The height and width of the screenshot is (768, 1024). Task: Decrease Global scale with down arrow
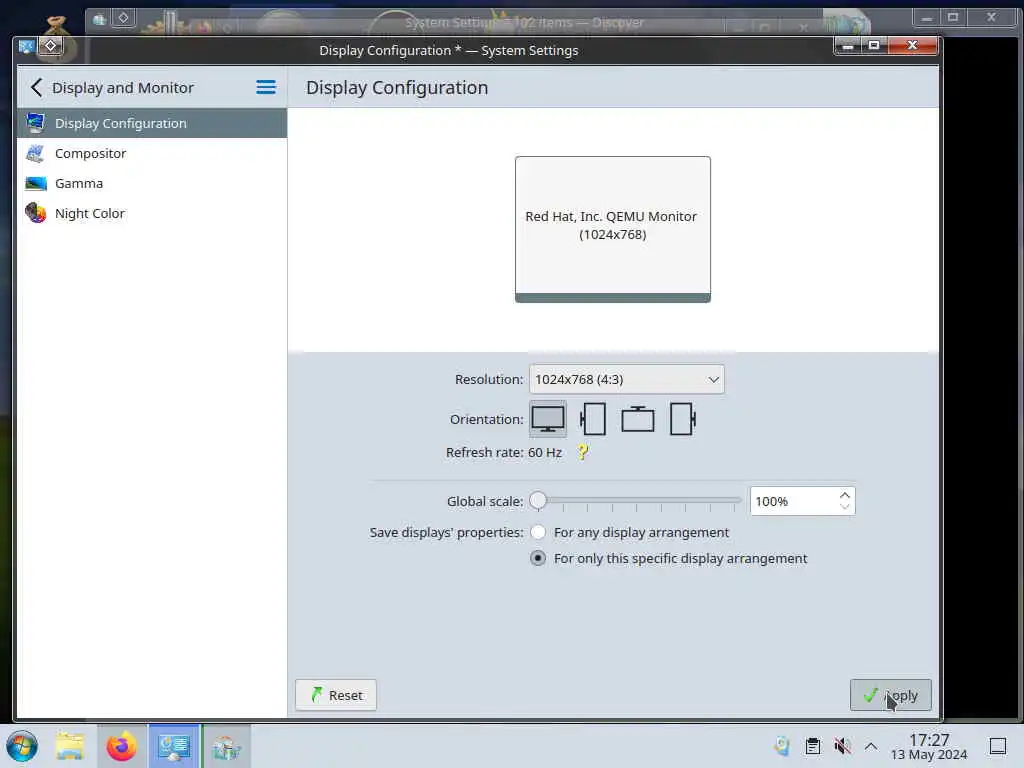[x=844, y=507]
